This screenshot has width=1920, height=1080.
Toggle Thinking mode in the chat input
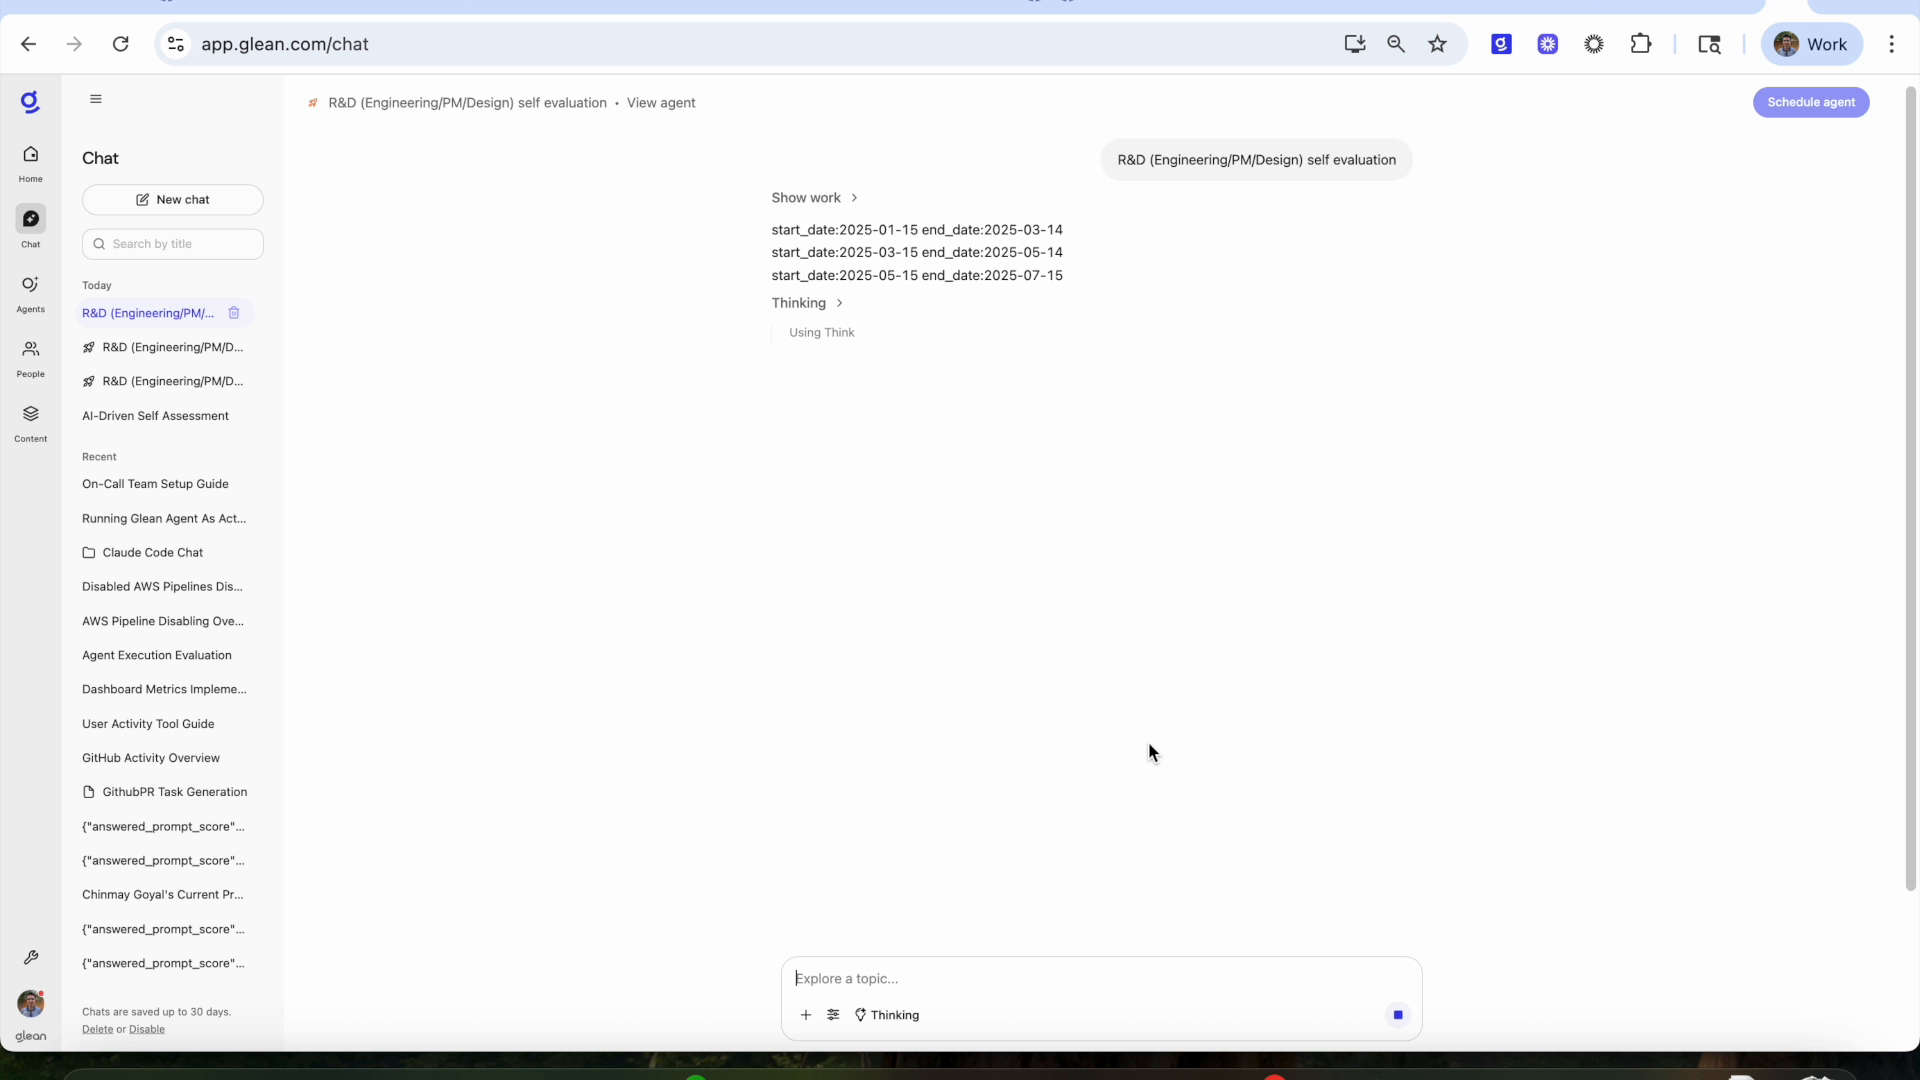coord(886,1015)
